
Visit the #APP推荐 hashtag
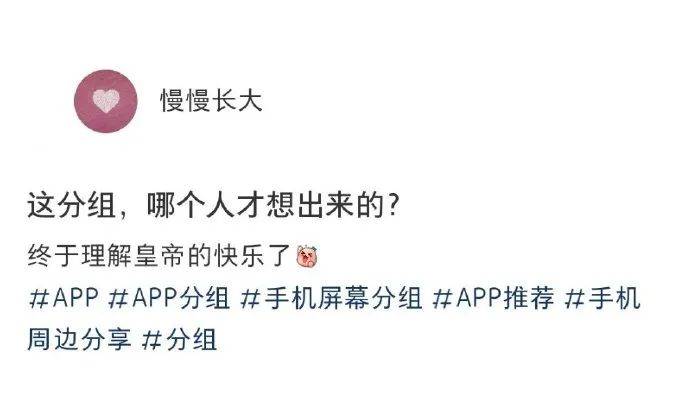[x=493, y=298]
